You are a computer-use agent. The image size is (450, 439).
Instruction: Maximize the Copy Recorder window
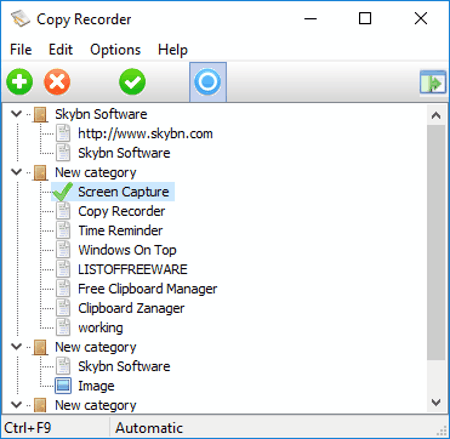point(365,19)
